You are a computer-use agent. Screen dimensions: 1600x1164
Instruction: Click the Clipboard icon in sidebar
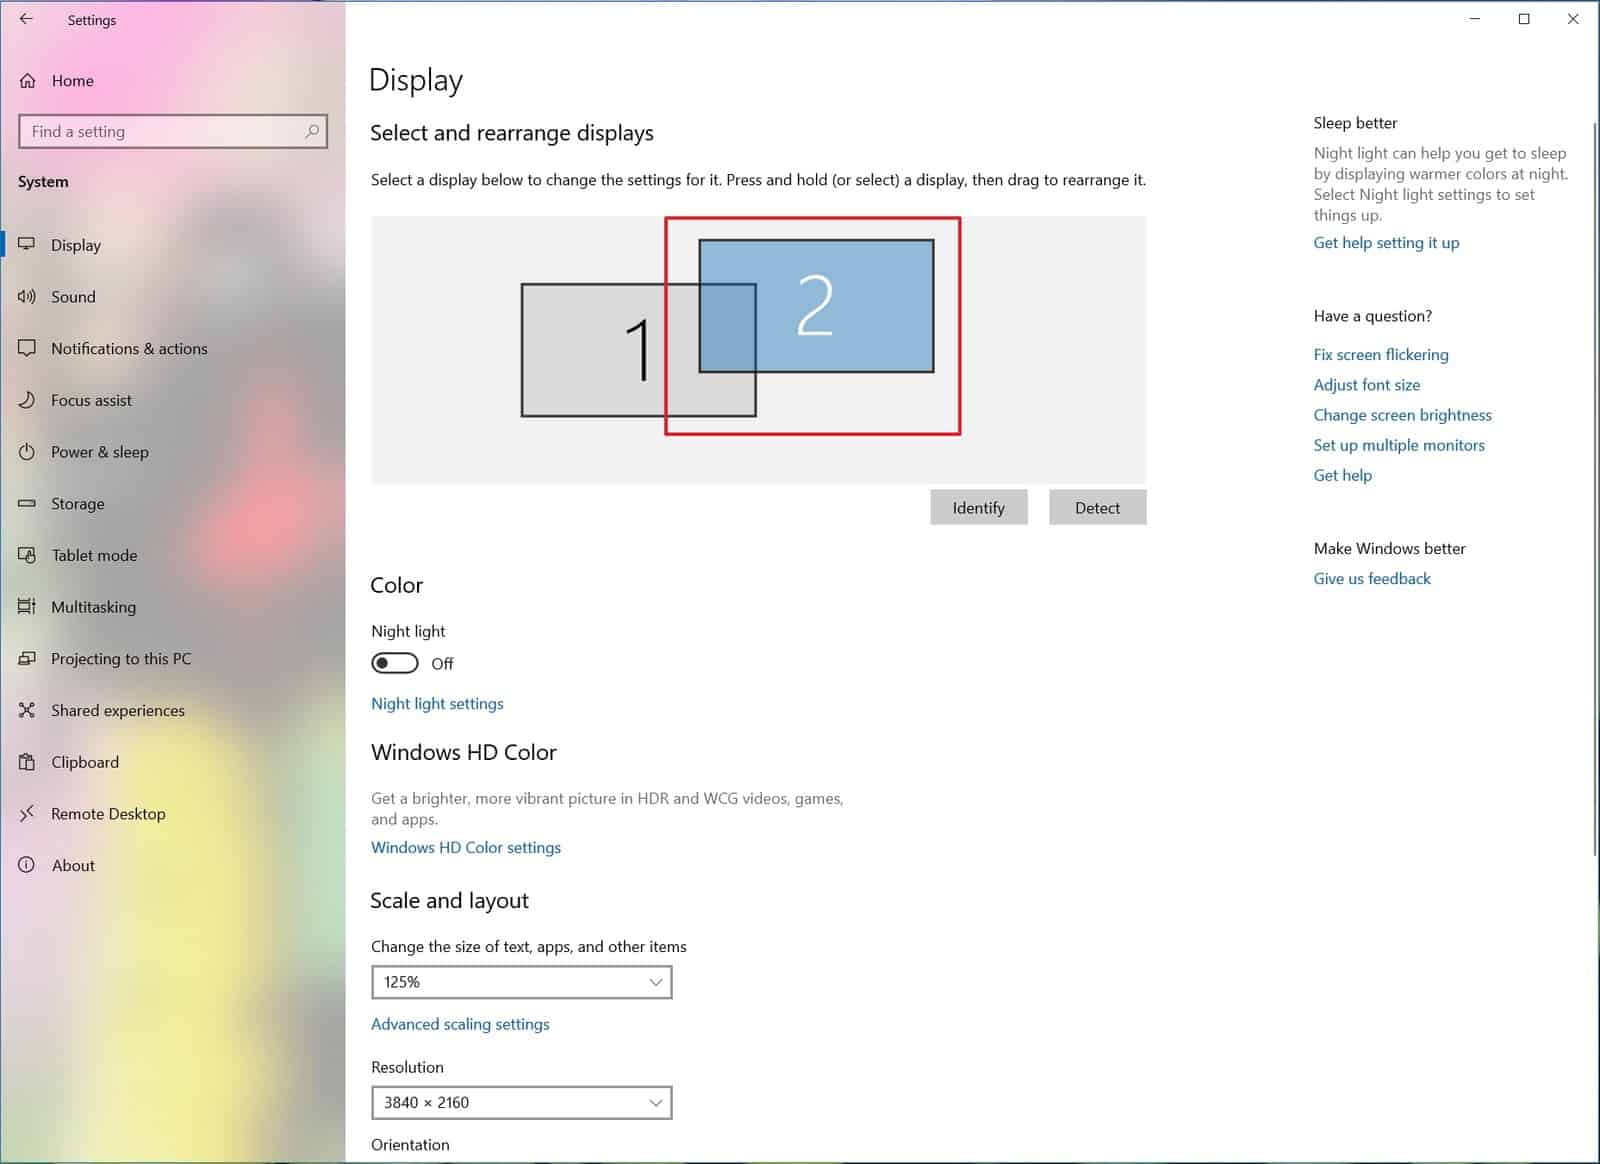pyautogui.click(x=27, y=762)
